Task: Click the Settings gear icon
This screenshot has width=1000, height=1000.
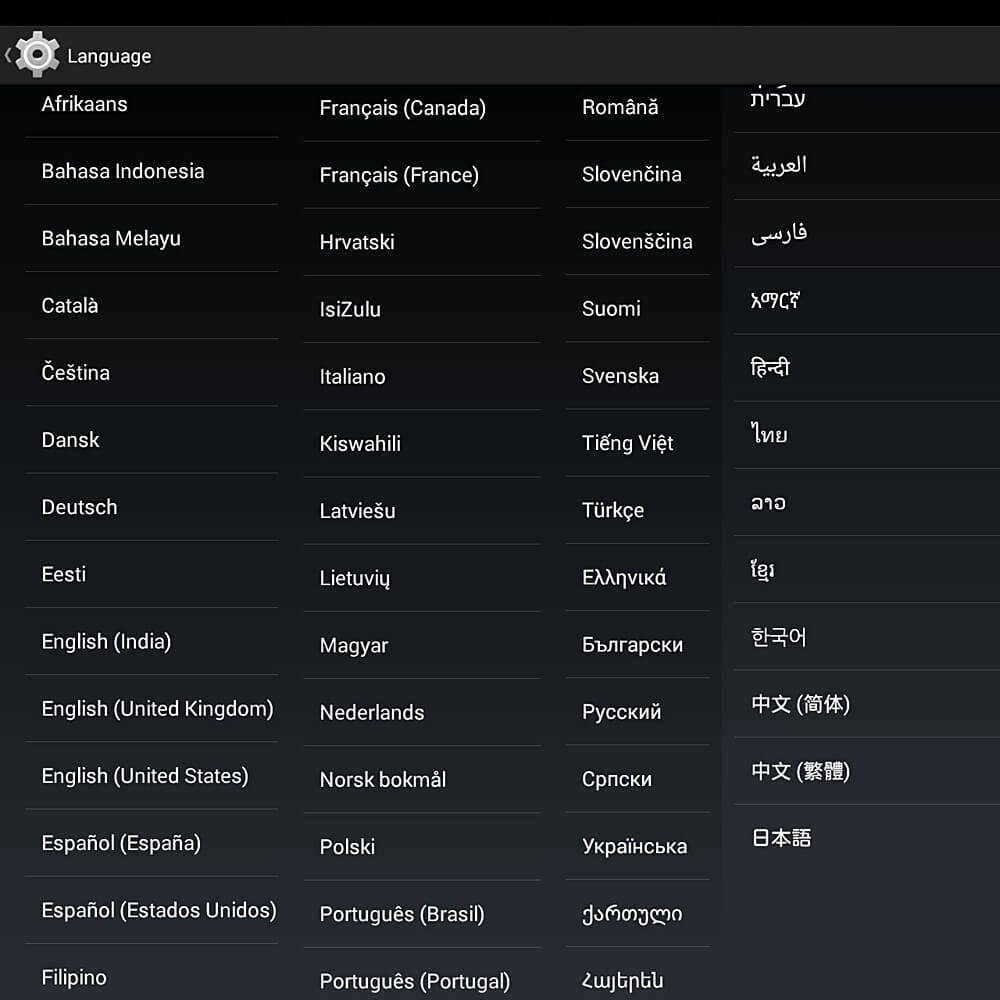Action: point(37,55)
